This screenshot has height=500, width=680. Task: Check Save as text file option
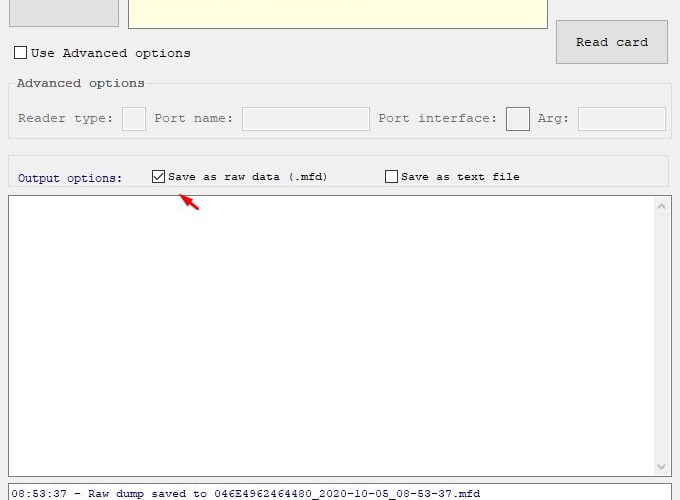pyautogui.click(x=391, y=176)
